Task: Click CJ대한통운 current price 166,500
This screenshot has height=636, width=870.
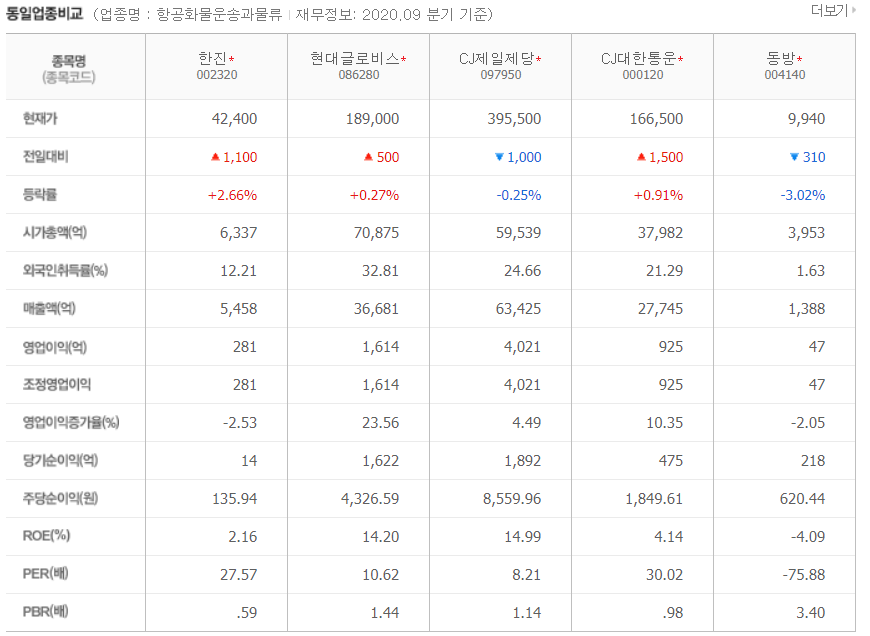Action: click(x=656, y=119)
